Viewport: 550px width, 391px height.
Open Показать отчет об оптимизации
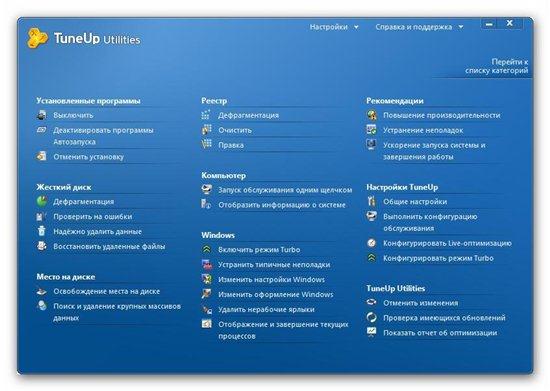point(440,333)
